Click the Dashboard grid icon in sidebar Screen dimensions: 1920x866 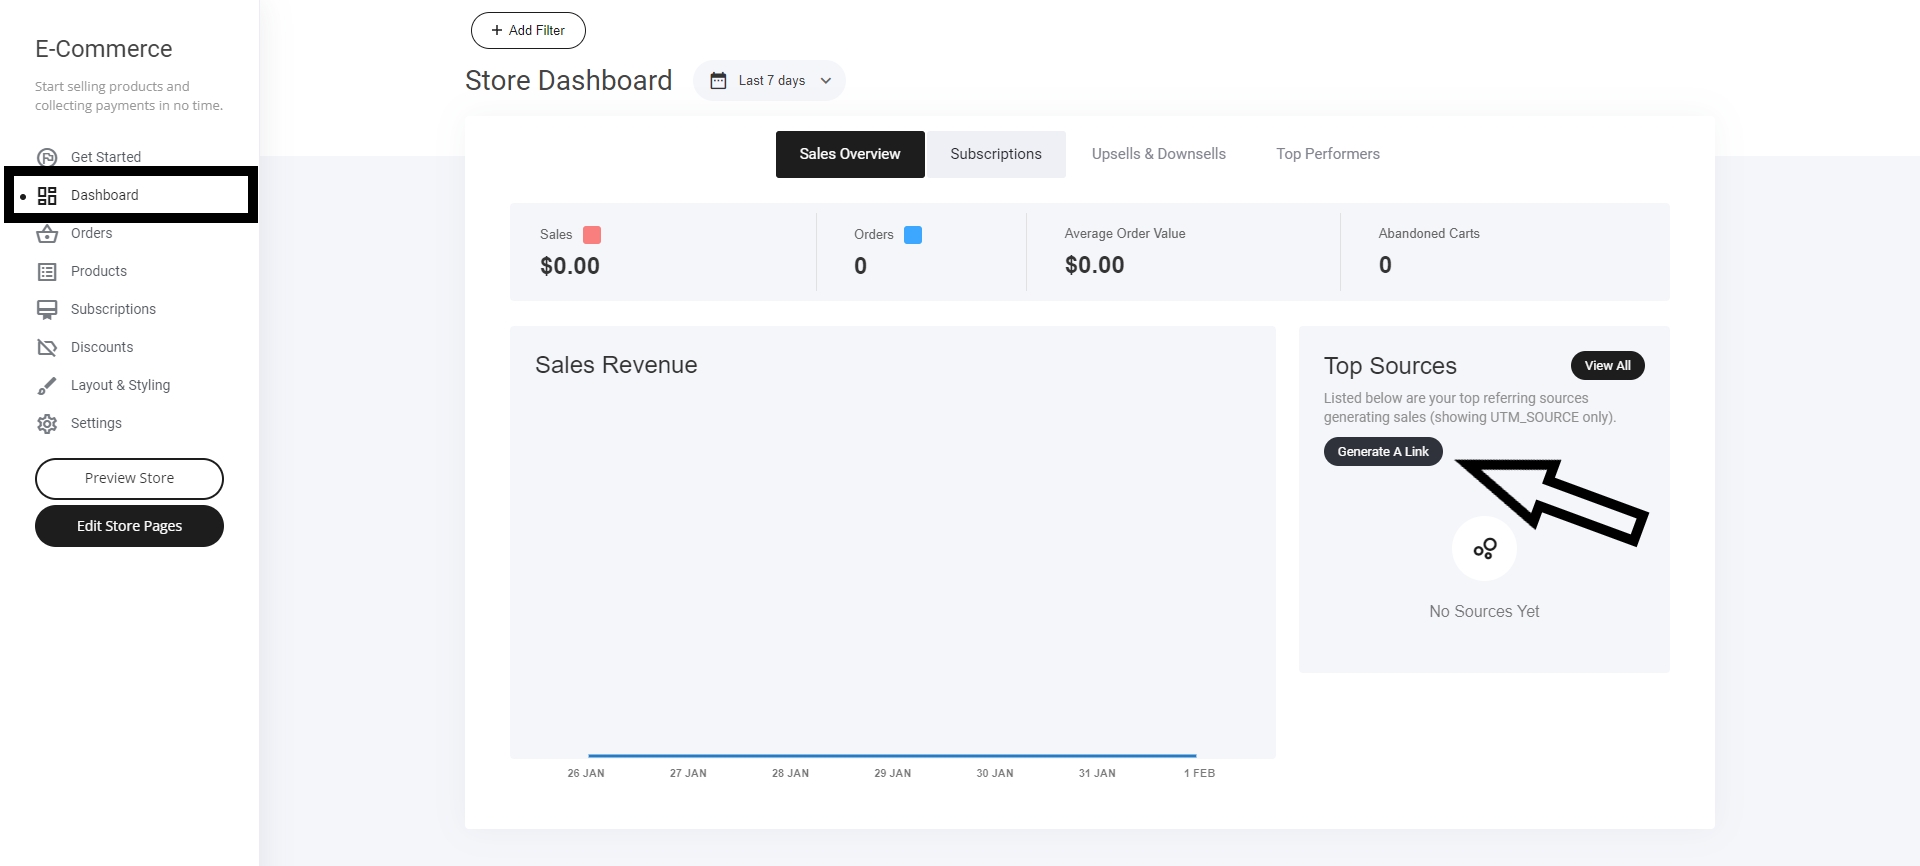coord(47,196)
